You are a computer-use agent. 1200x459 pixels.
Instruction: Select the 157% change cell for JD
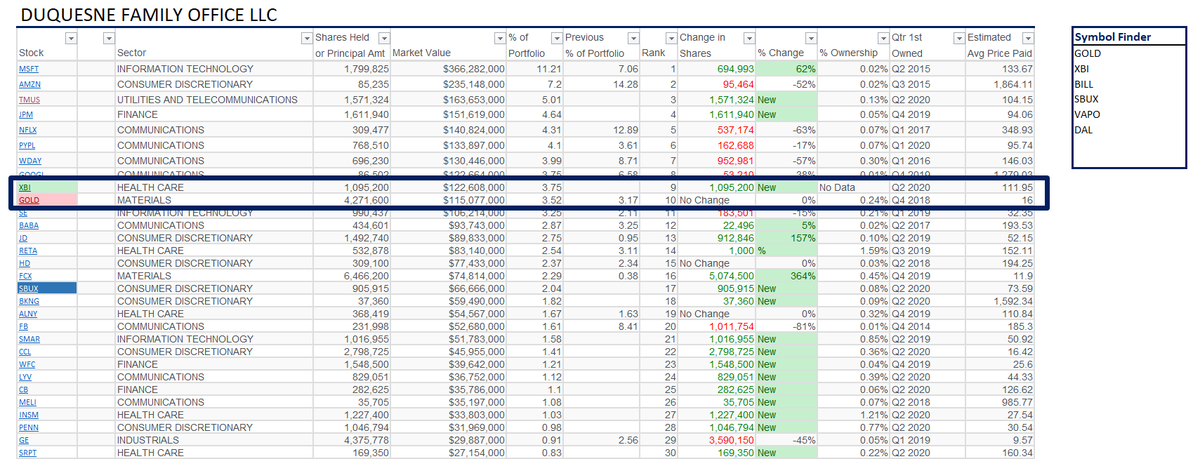point(786,239)
